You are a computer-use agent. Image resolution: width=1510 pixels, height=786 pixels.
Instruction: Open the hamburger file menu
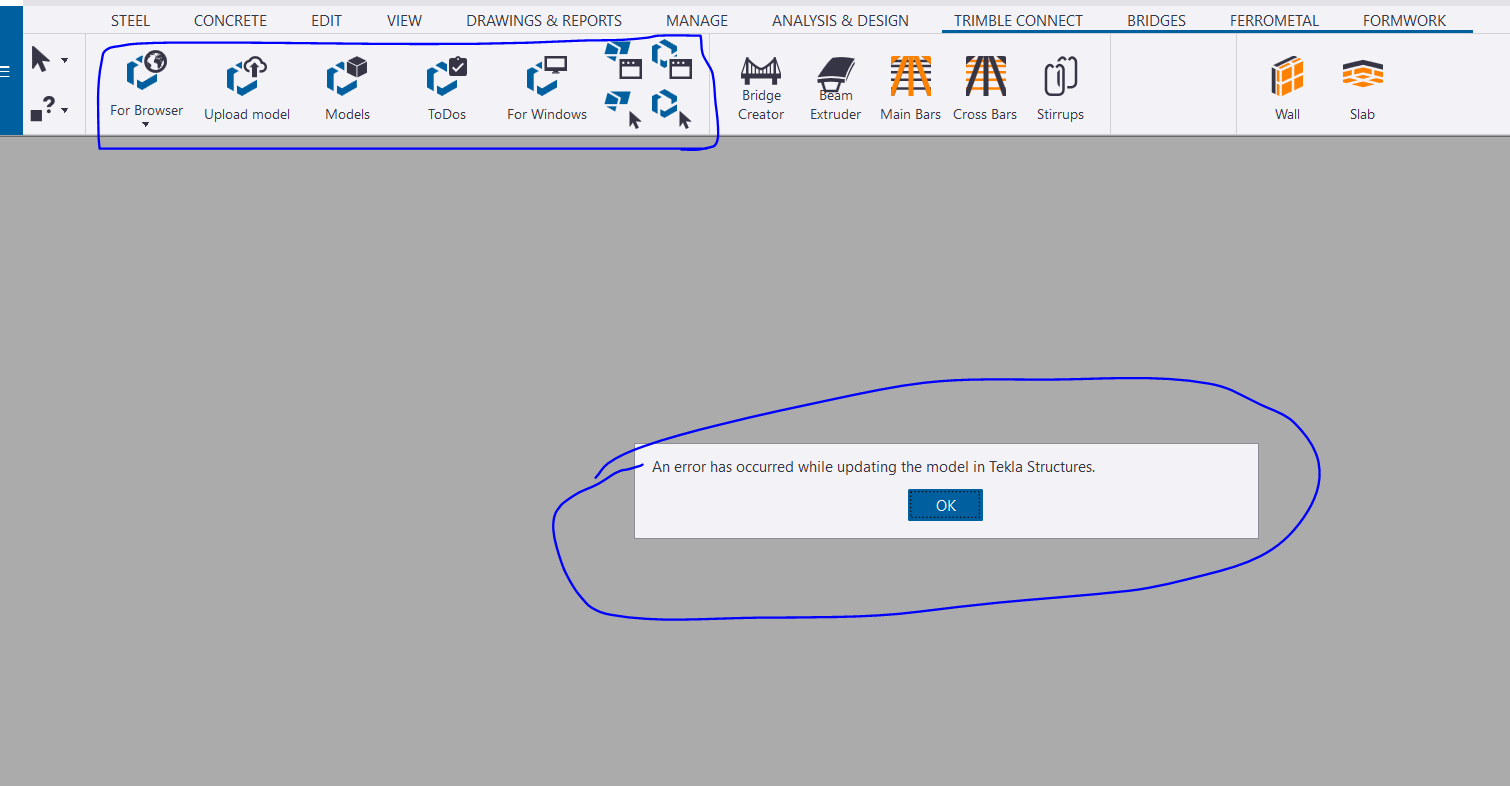(5, 72)
